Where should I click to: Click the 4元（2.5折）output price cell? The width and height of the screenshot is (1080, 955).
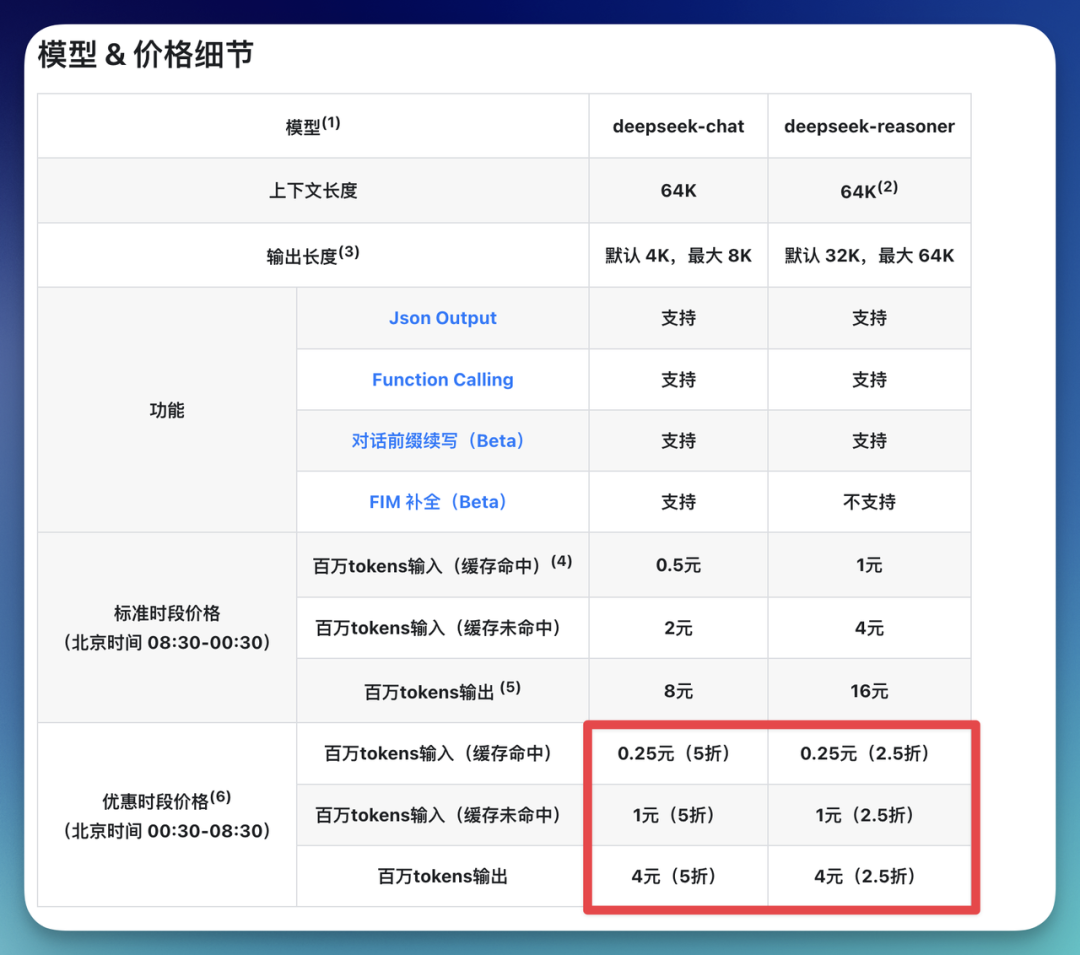pos(865,876)
